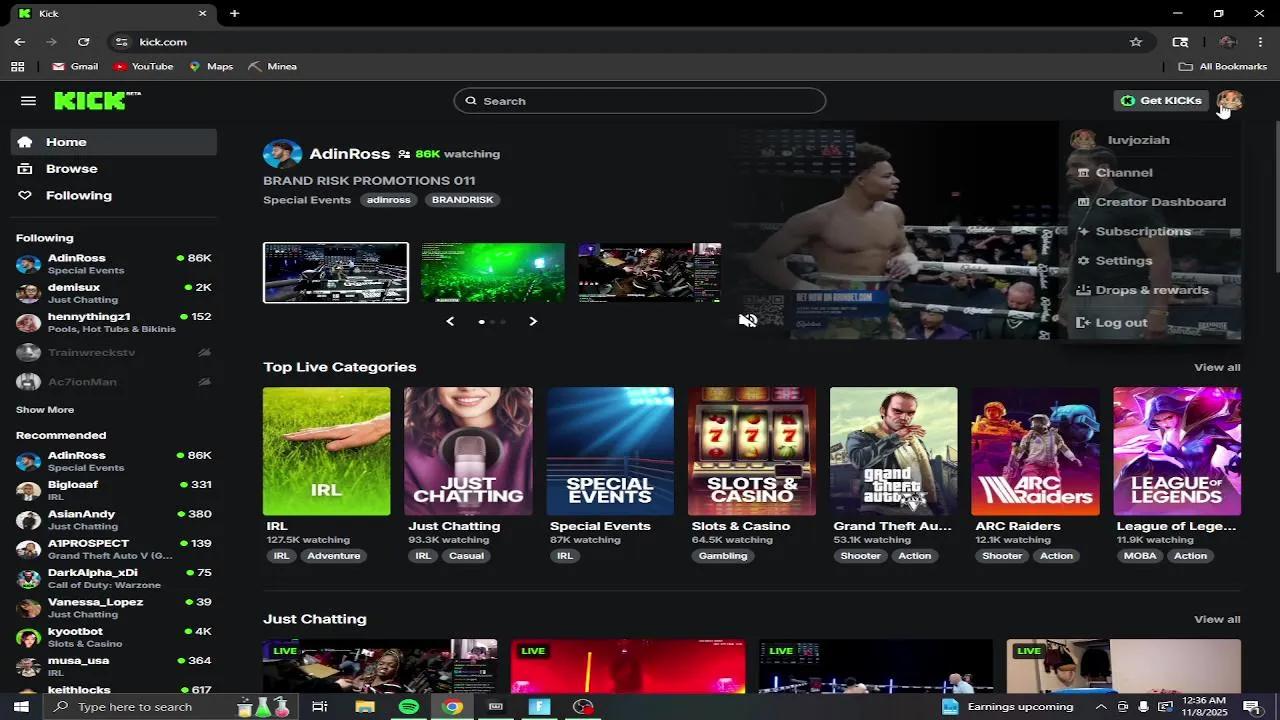Open new browser tab
The height and width of the screenshot is (720, 1280).
pos(234,13)
